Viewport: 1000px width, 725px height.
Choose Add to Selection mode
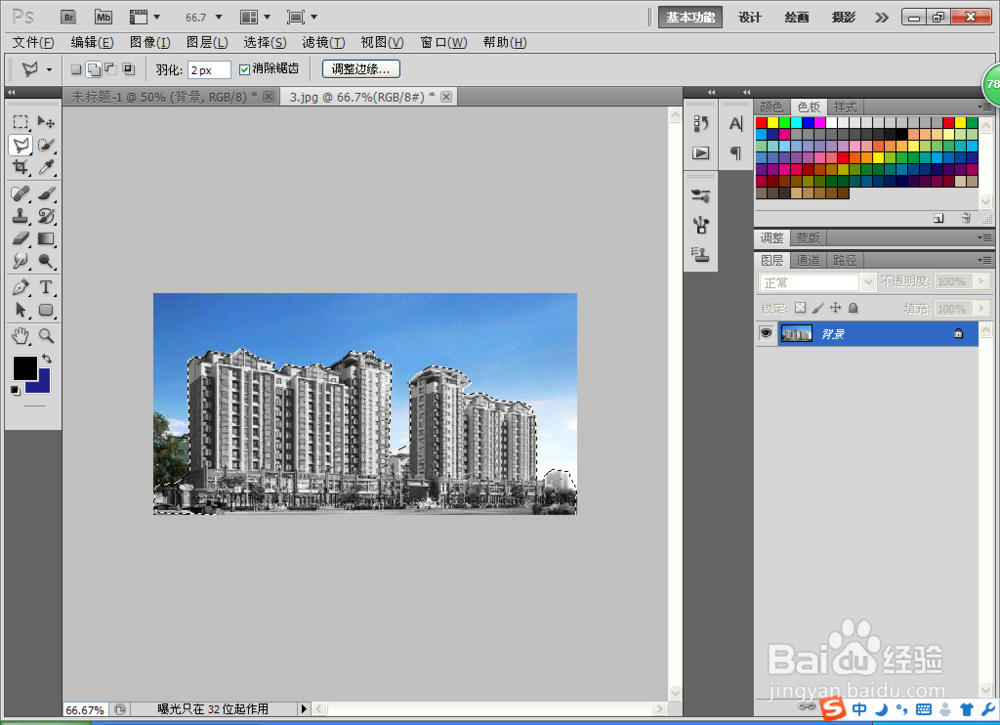click(94, 69)
